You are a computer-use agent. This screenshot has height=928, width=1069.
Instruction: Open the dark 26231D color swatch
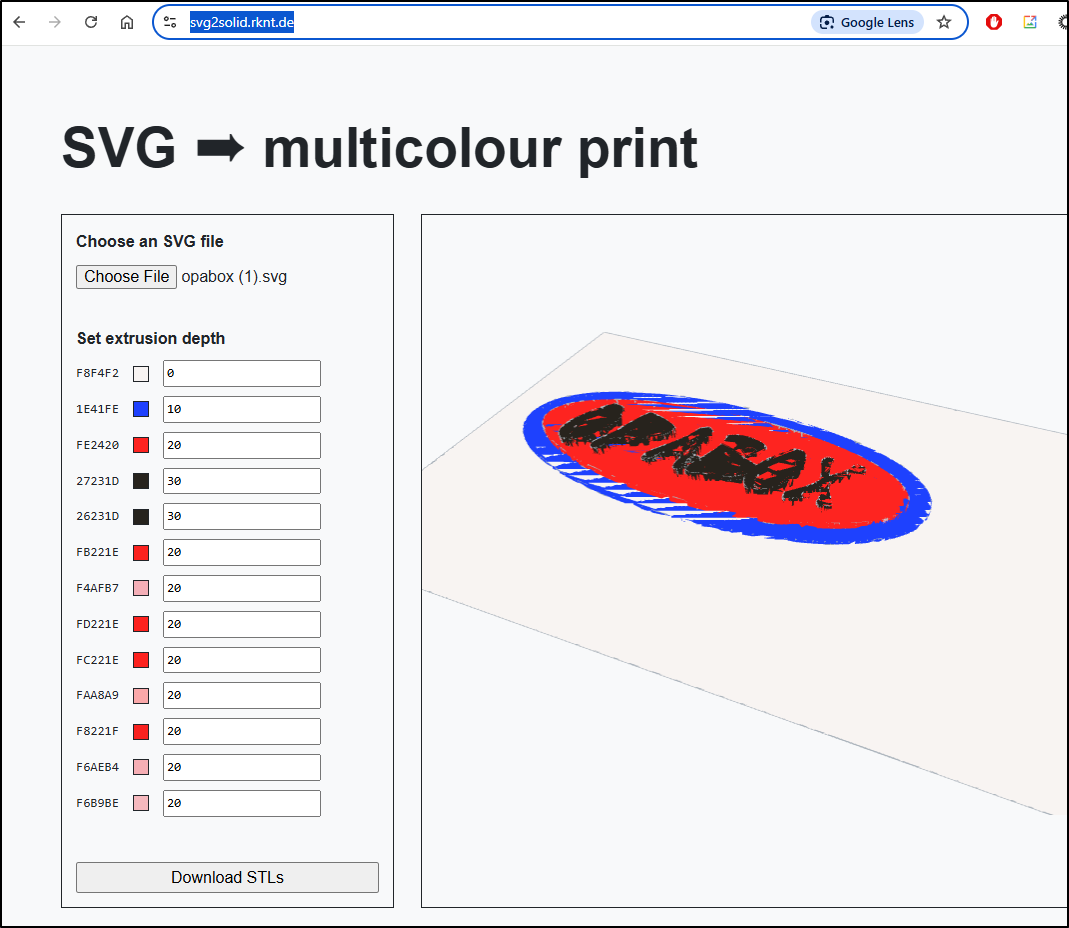tap(141, 517)
